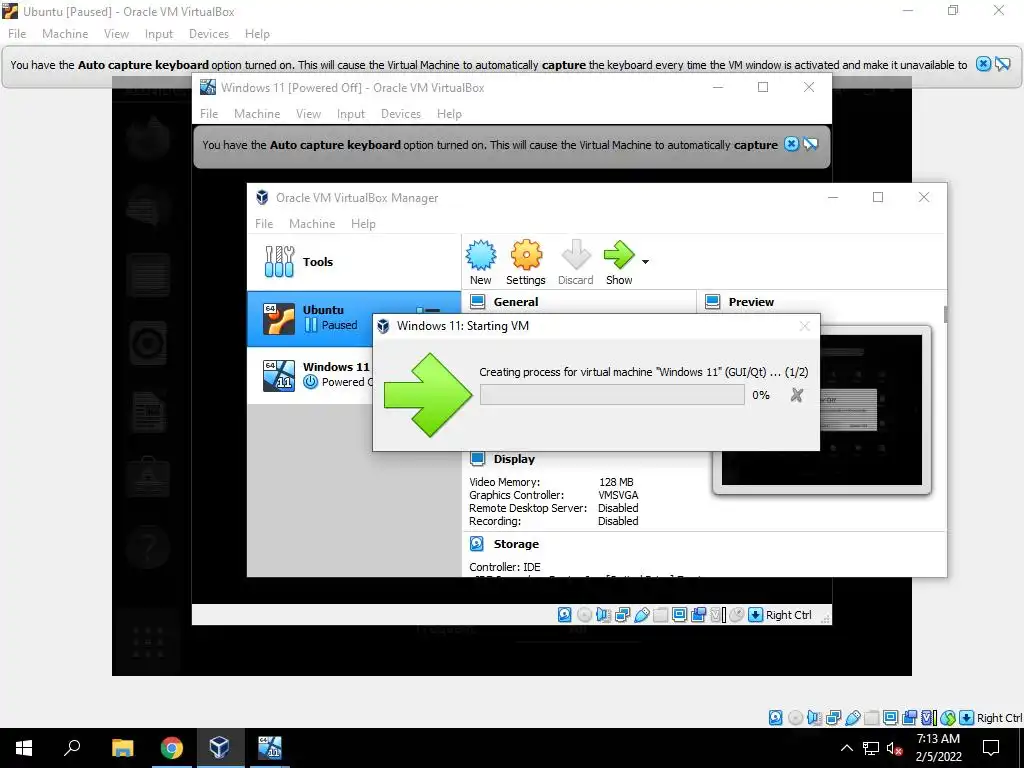Viewport: 1024px width, 768px height.
Task: Click mouse integration icon in Ubuntu status bar
Action: pyautogui.click(x=948, y=718)
